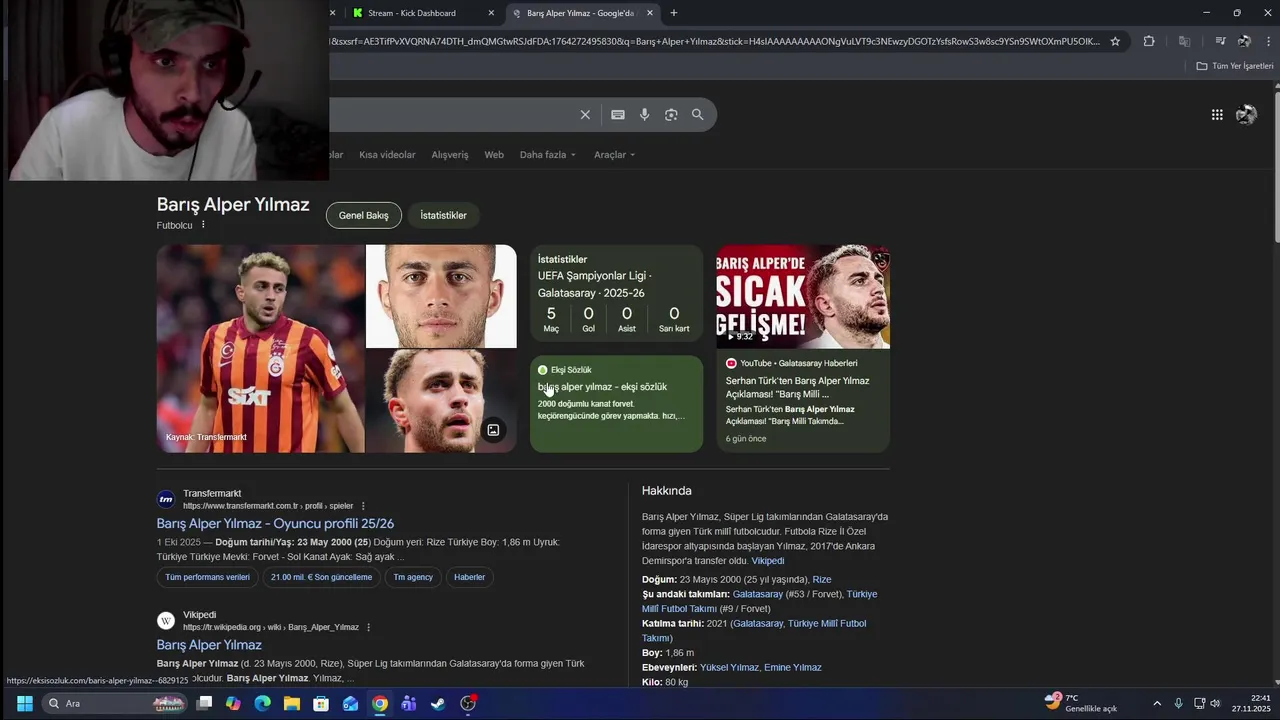This screenshot has width=1280, height=720.
Task: Open the Emine Yılmaz parent link
Action: pos(793,668)
